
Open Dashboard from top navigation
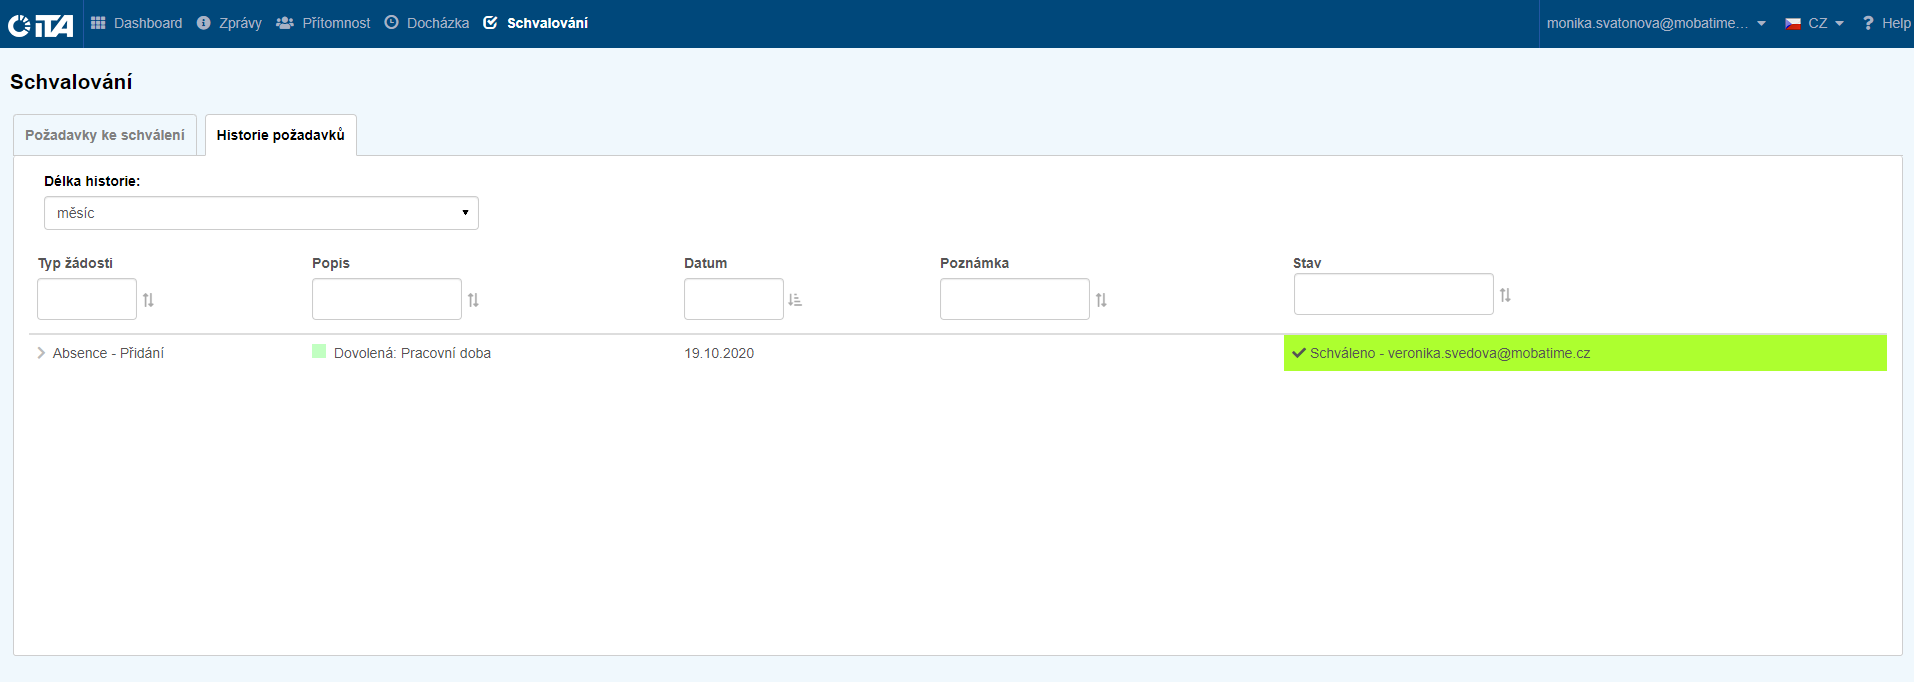pyautogui.click(x=137, y=23)
